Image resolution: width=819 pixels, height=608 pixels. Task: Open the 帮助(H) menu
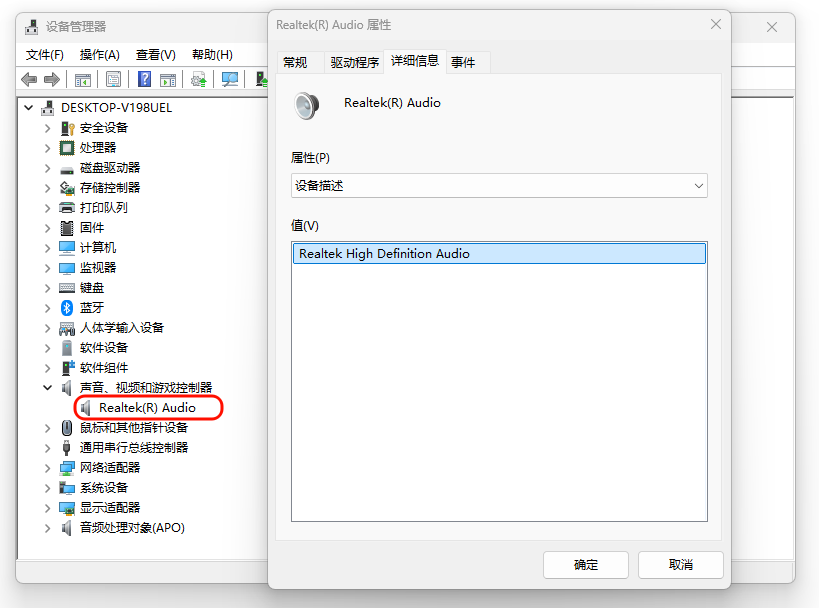tap(212, 55)
